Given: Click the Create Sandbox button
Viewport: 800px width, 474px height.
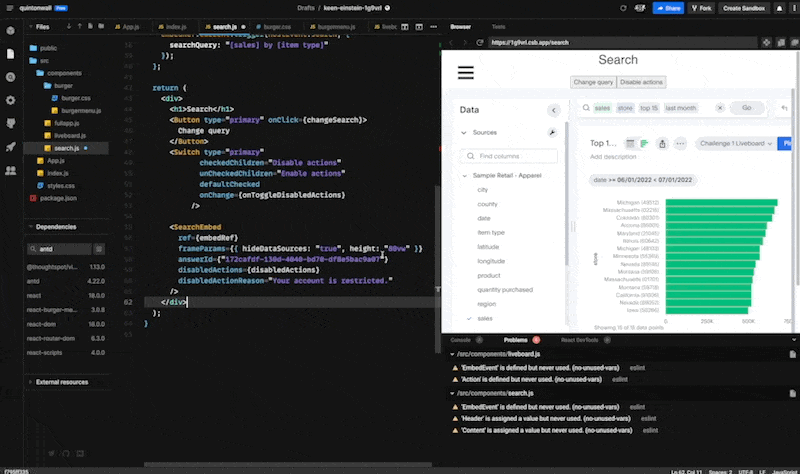Looking at the screenshot, I should (744, 8).
